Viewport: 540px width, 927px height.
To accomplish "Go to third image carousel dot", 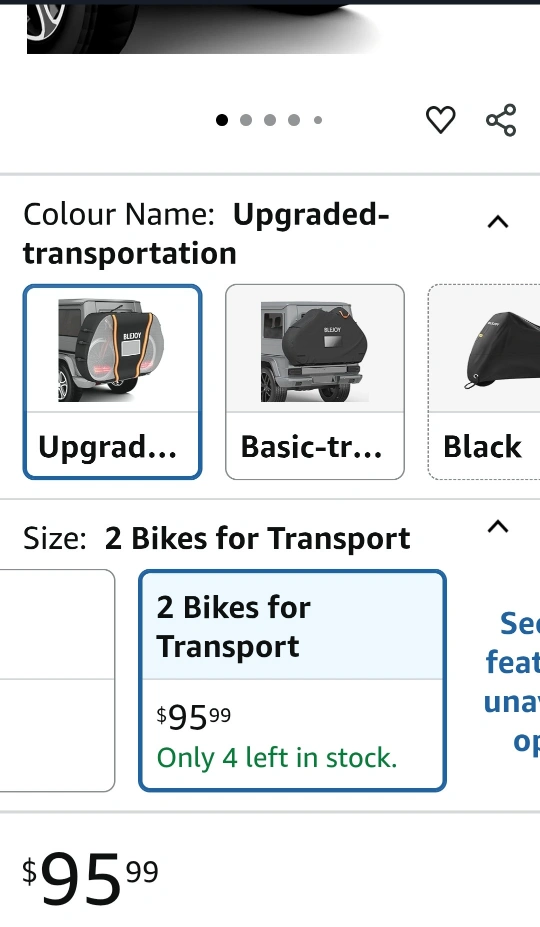I will pos(270,120).
